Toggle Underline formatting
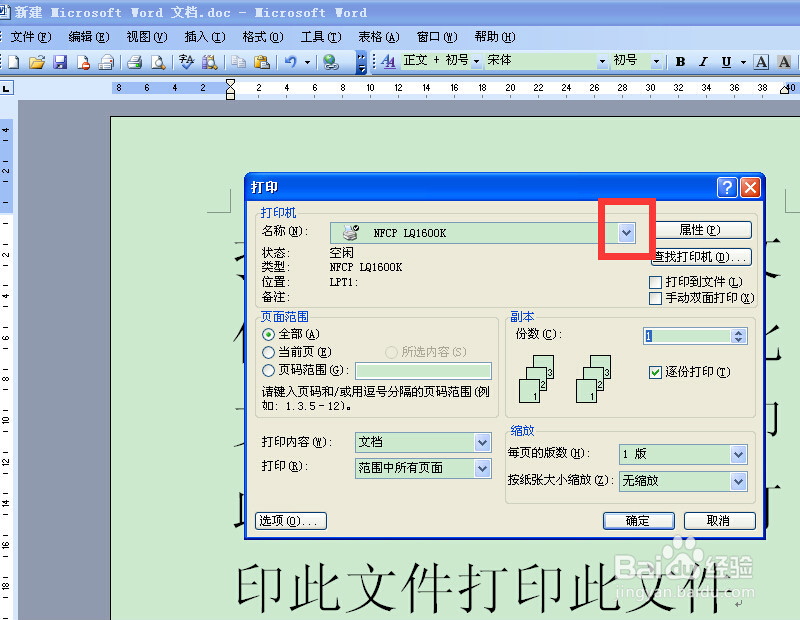 click(726, 62)
